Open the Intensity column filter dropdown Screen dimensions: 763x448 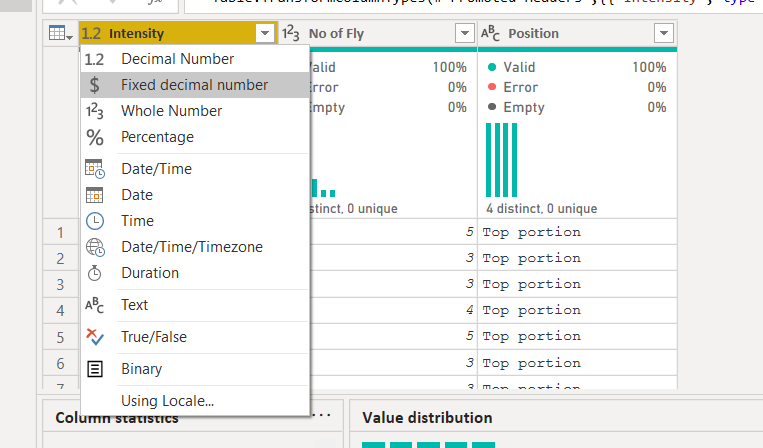pos(264,34)
